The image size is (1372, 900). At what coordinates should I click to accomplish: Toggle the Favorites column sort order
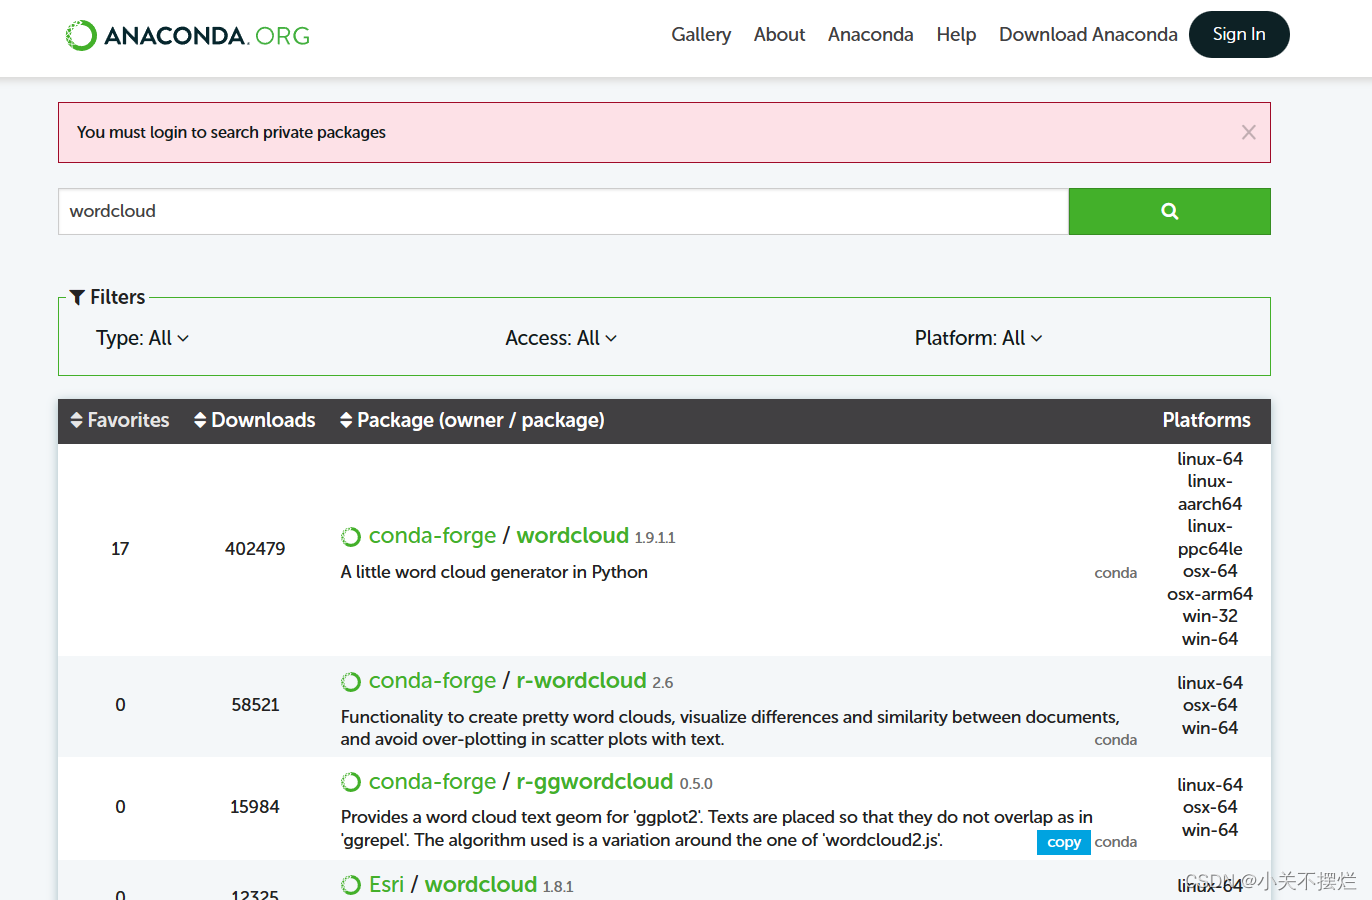[77, 420]
